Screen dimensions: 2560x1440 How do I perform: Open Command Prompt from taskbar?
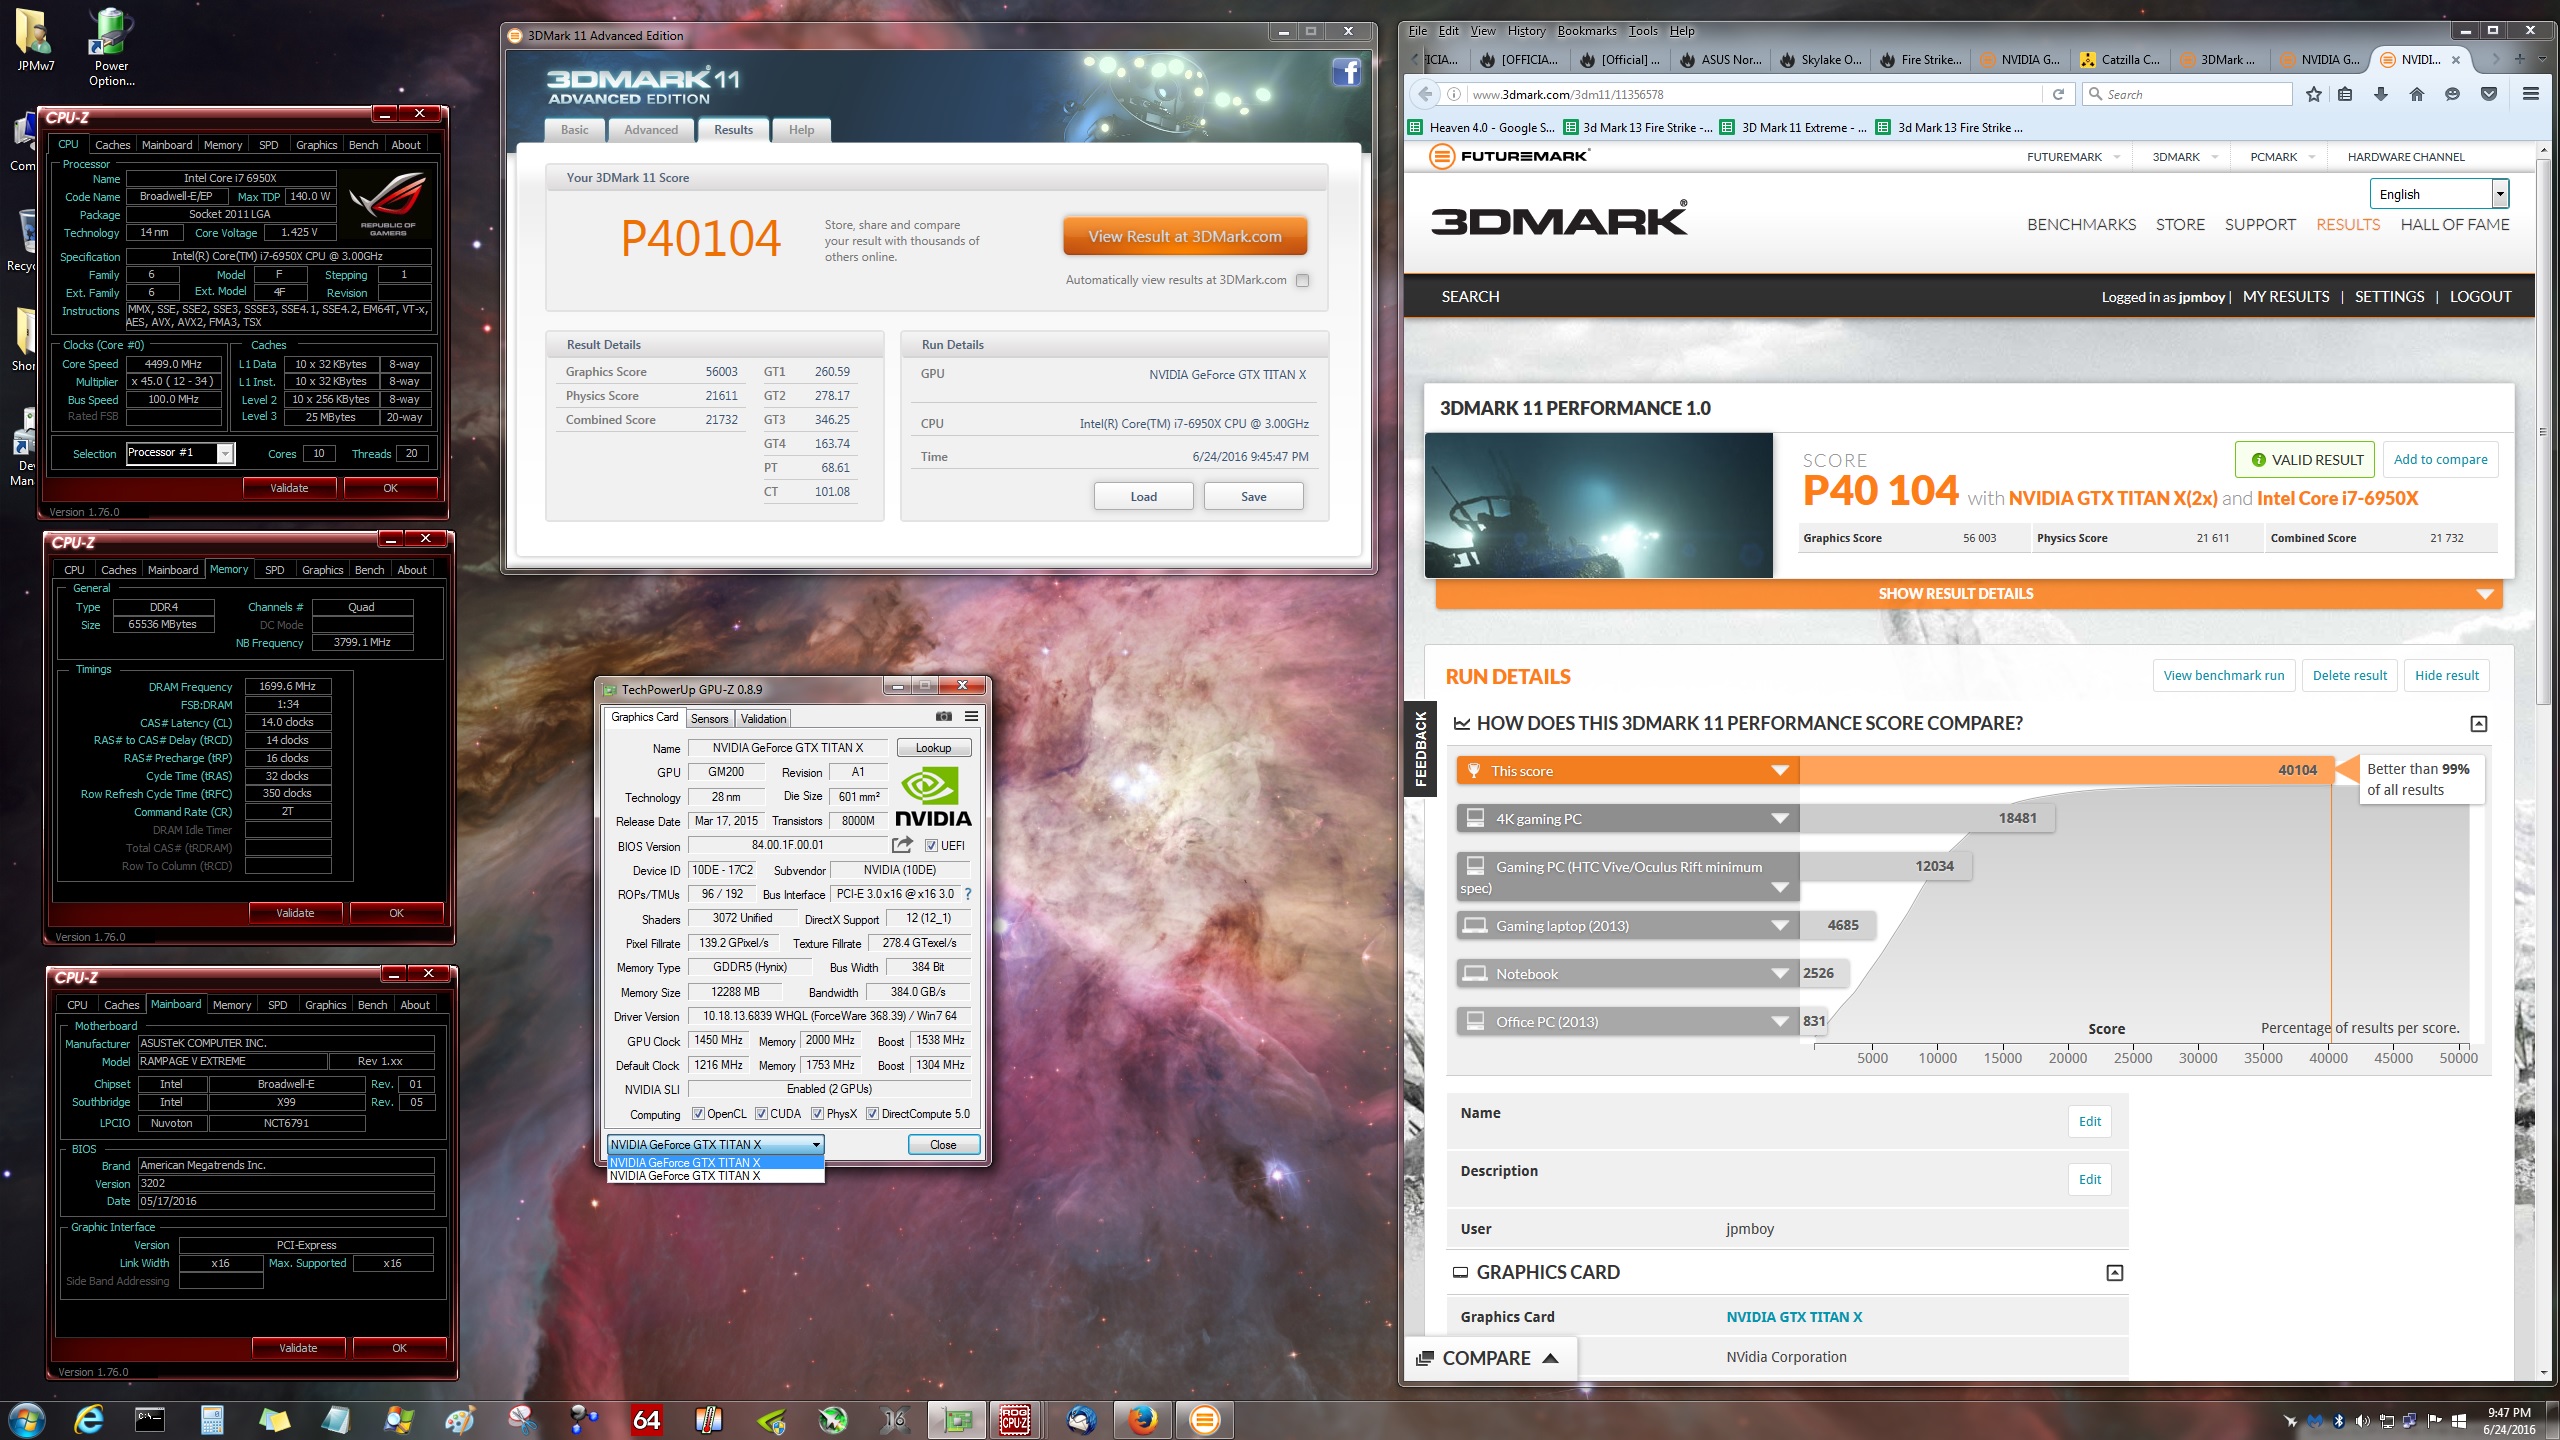point(149,1419)
